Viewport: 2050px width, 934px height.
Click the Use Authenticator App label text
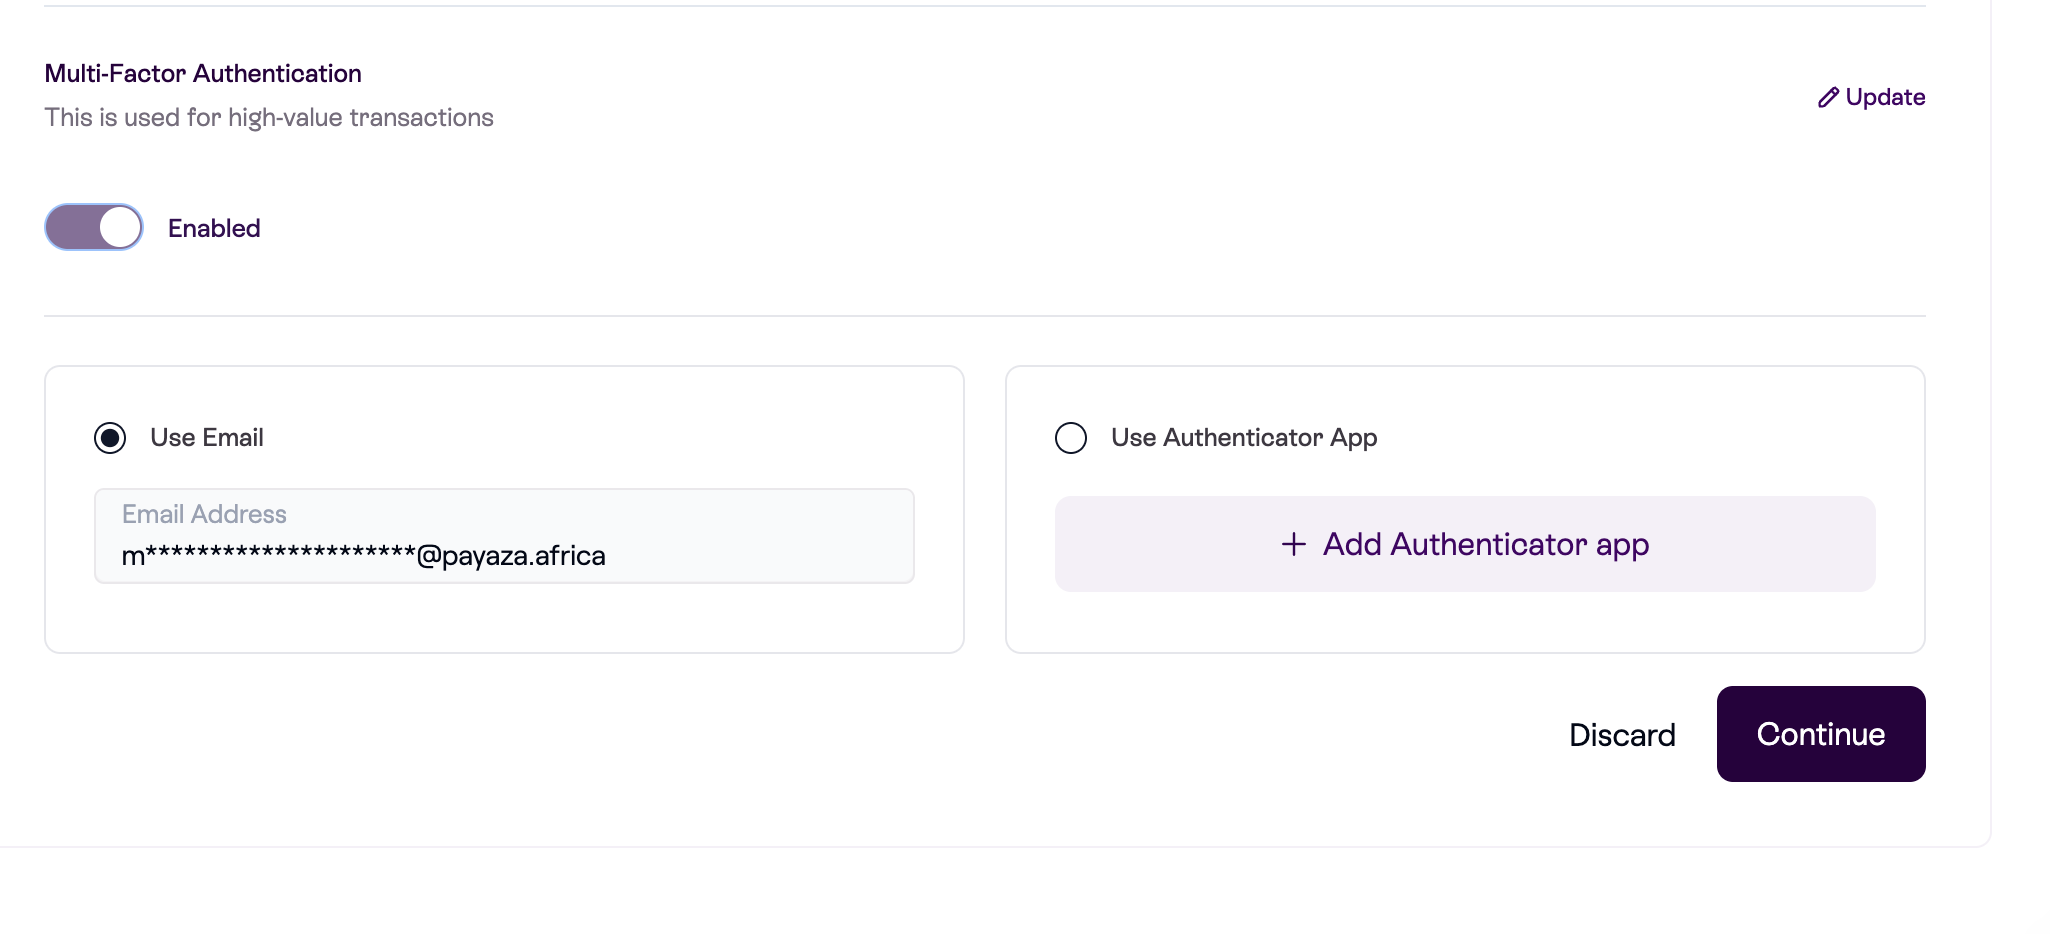pyautogui.click(x=1244, y=438)
